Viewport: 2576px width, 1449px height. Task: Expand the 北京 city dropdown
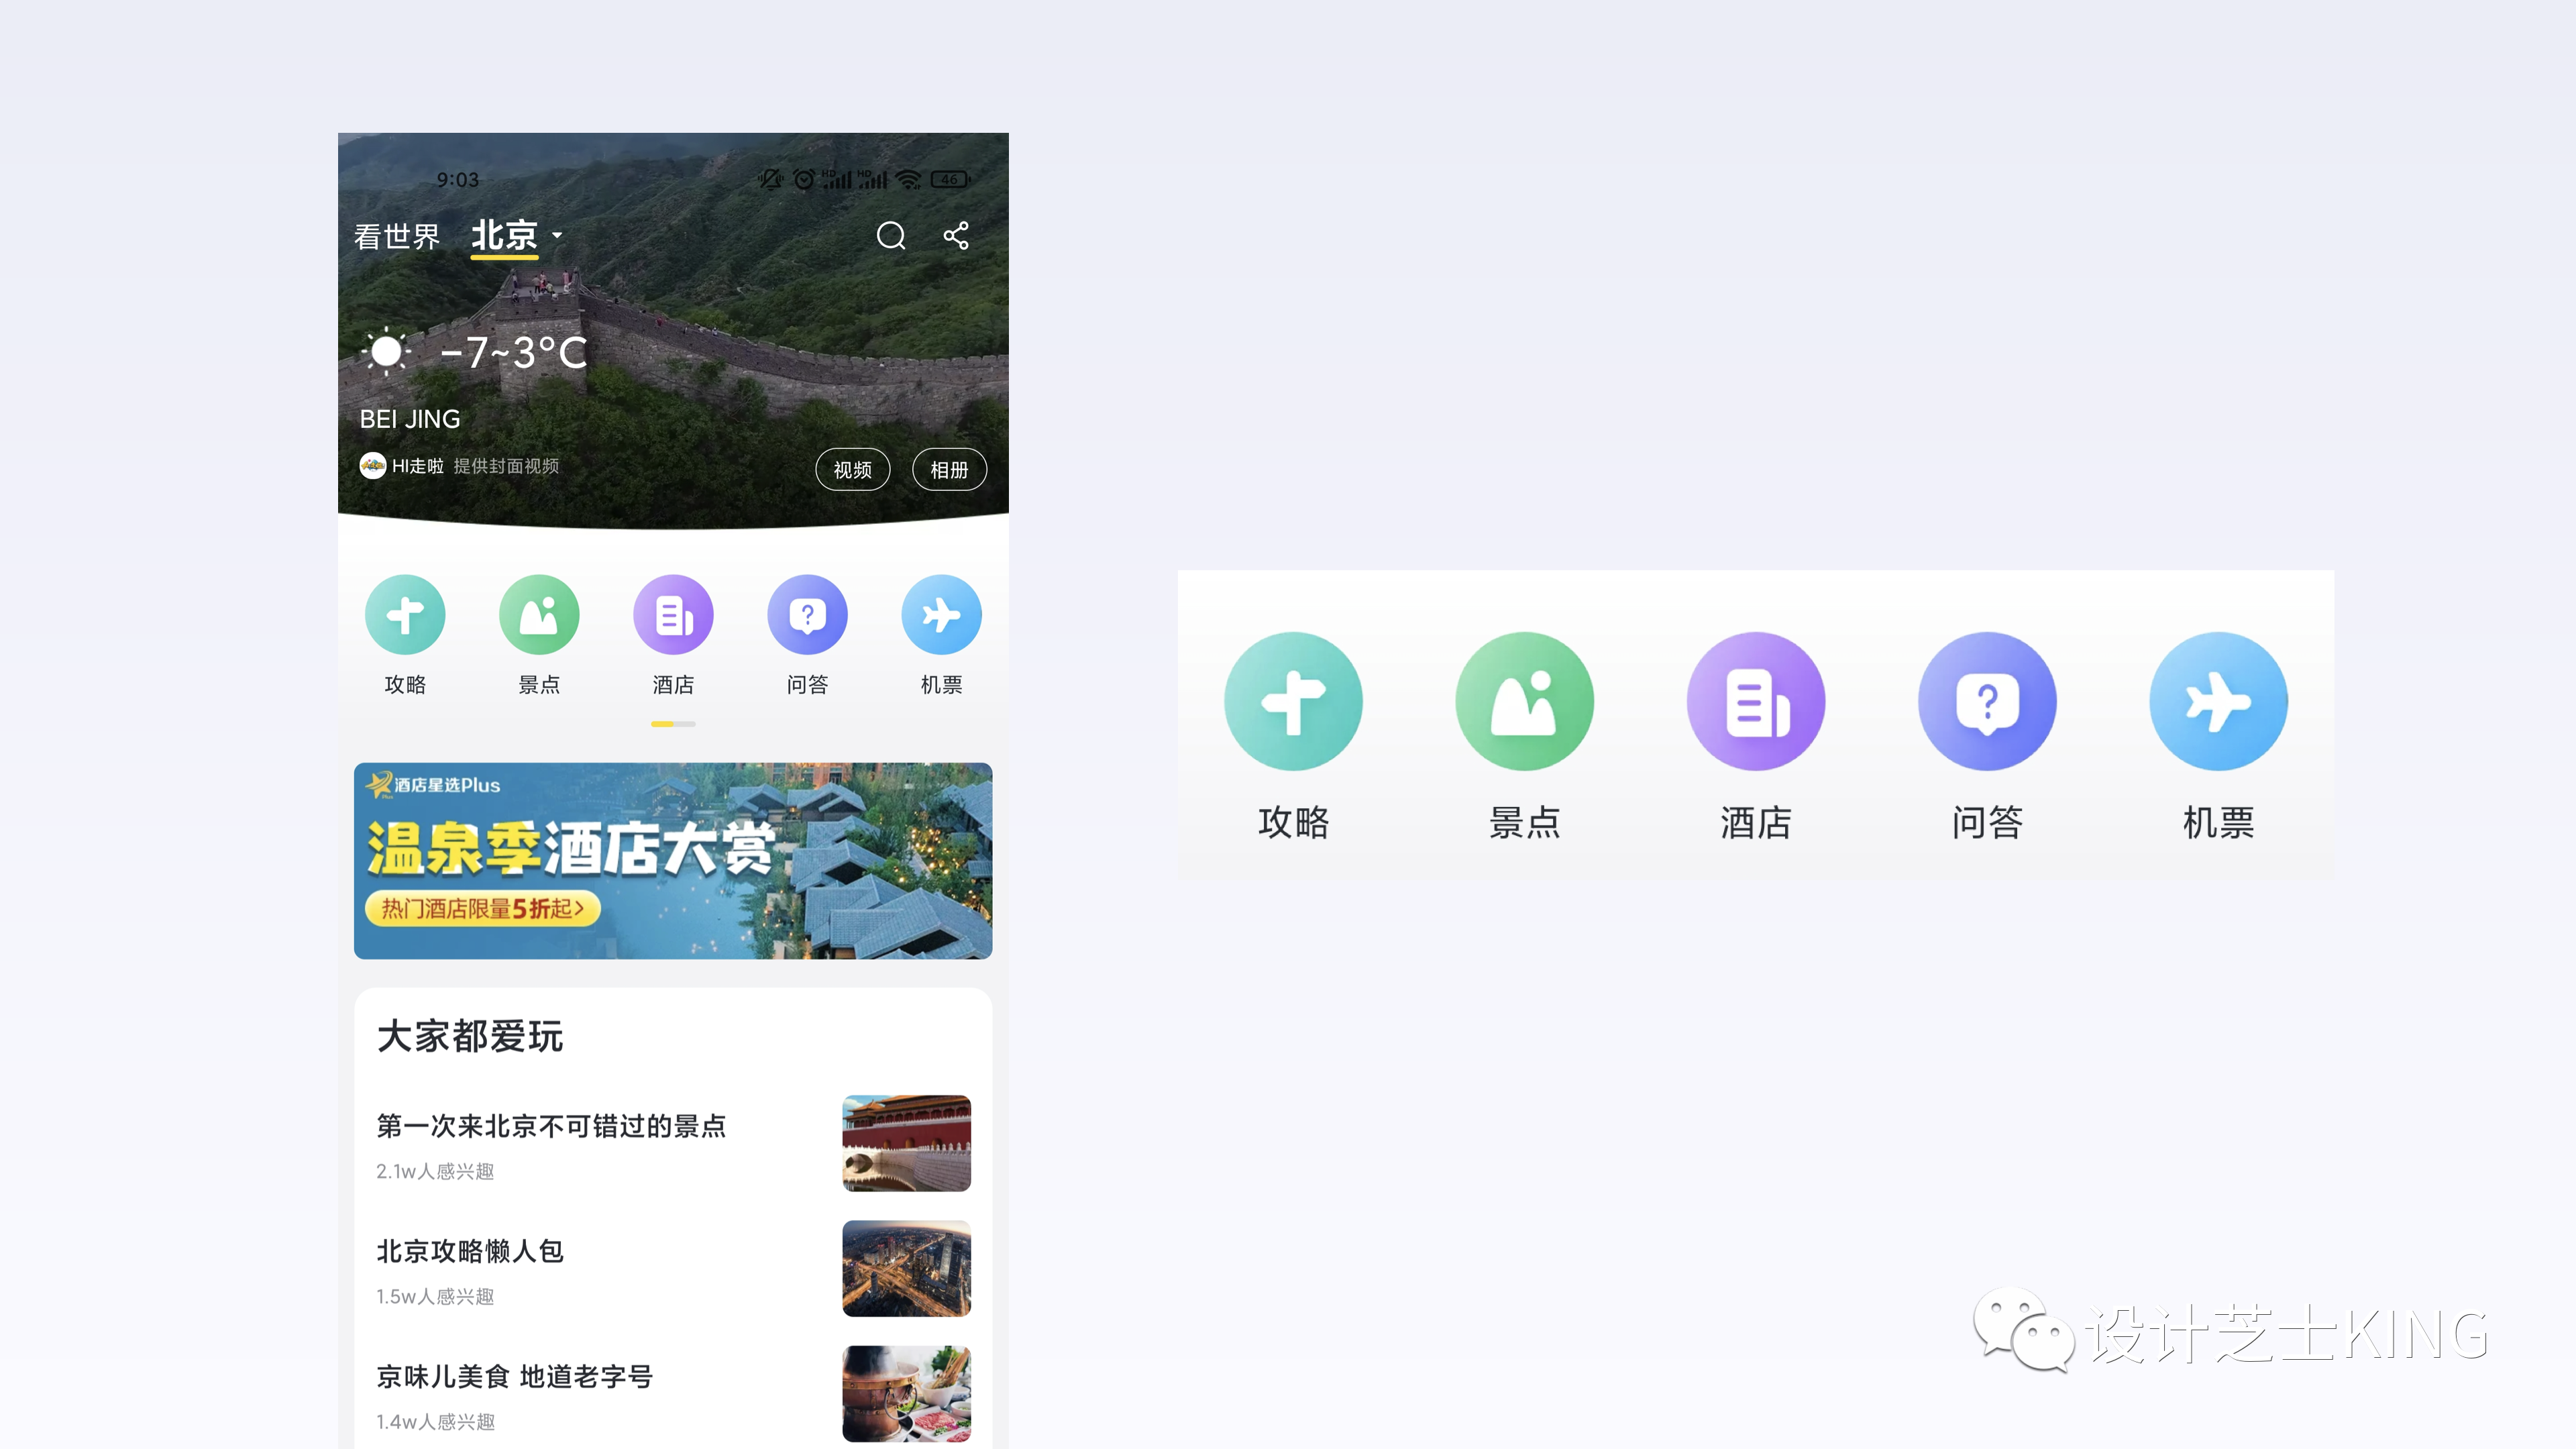[557, 236]
